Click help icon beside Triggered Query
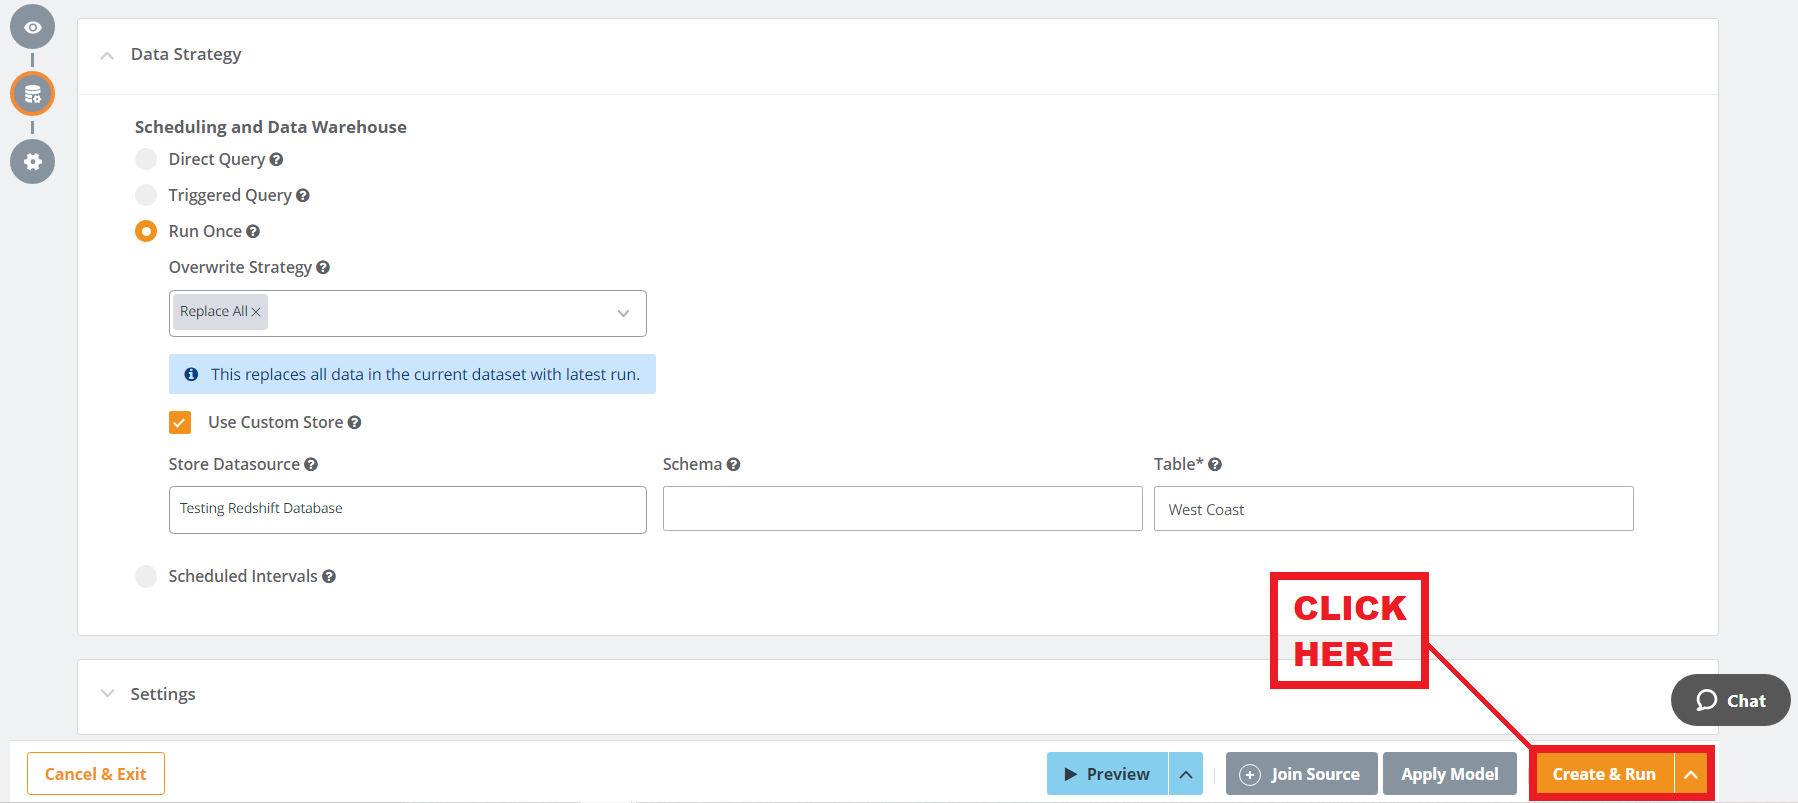The width and height of the screenshot is (1798, 803). click(303, 196)
